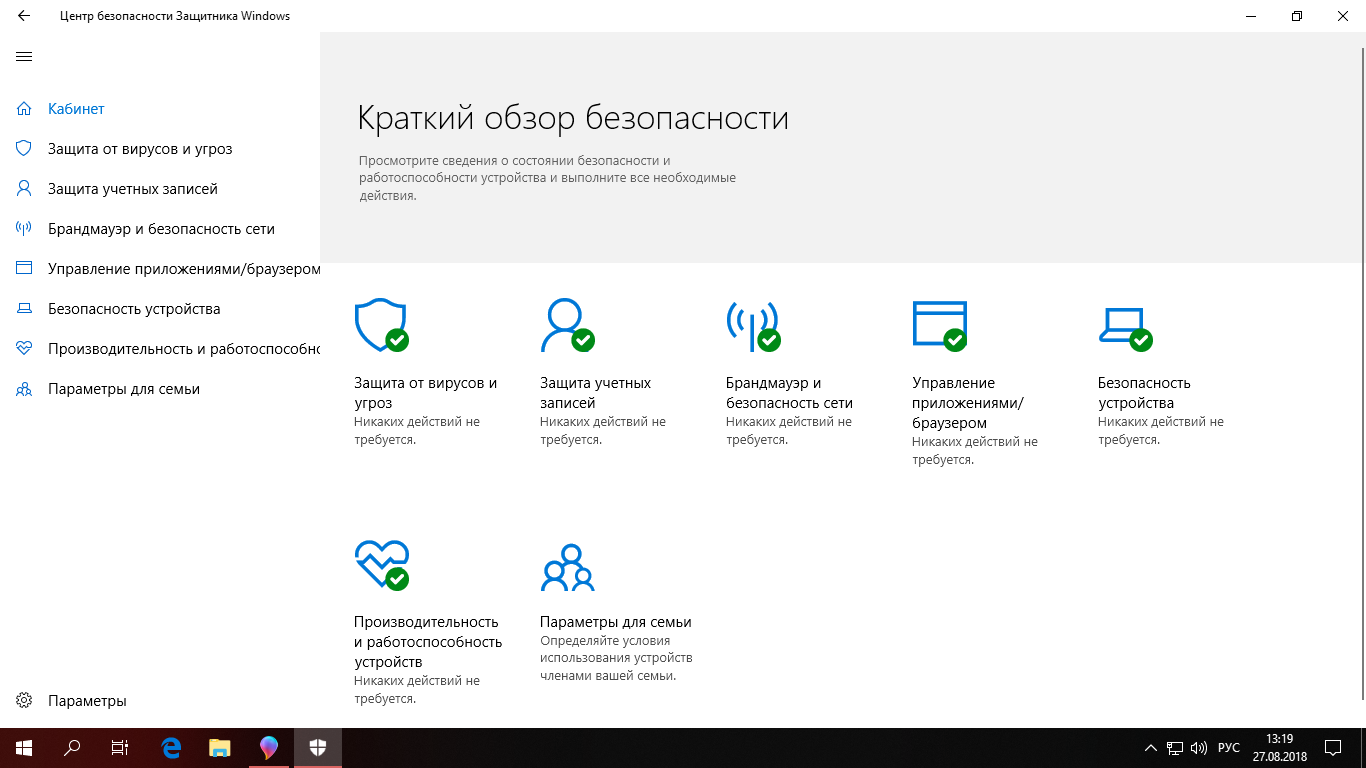1366x768 pixels.
Task: Open the large shield virus protection tile icon
Action: pyautogui.click(x=381, y=325)
